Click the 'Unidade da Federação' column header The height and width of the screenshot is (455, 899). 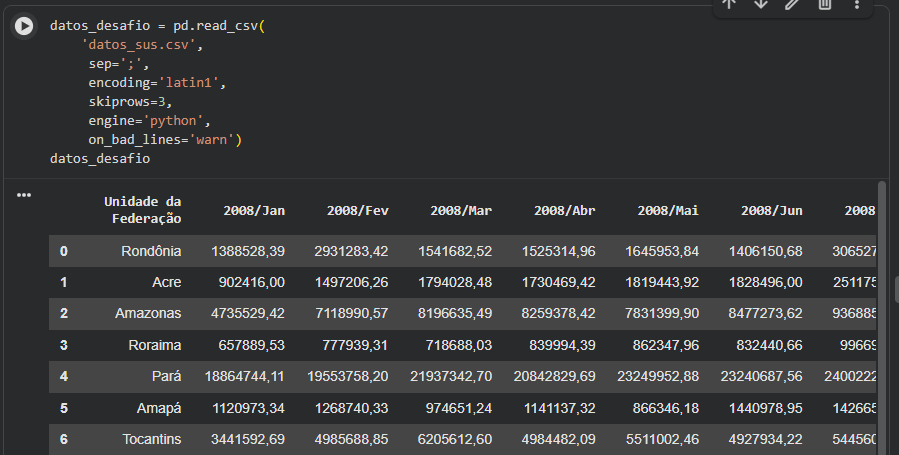click(143, 210)
